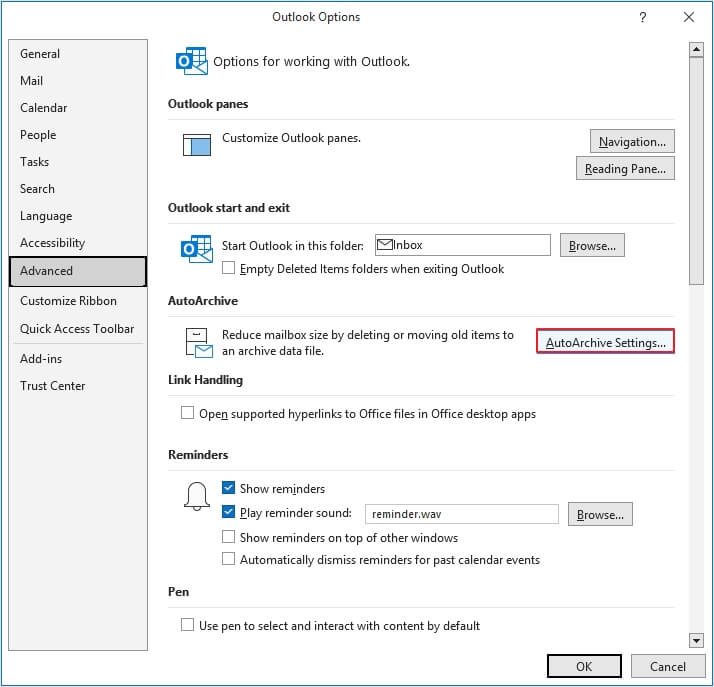Image resolution: width=714 pixels, height=687 pixels.
Task: Click the reminder.wav sound file field
Action: coord(462,514)
